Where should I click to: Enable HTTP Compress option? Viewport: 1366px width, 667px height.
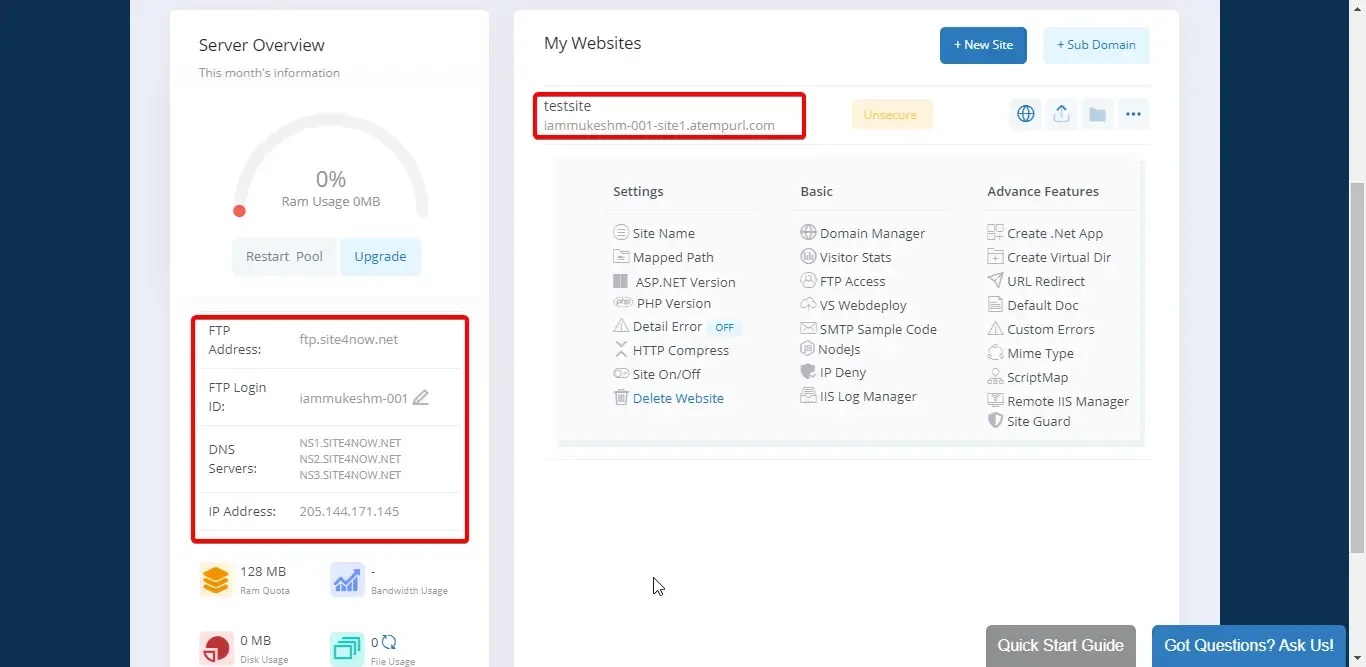[681, 350]
